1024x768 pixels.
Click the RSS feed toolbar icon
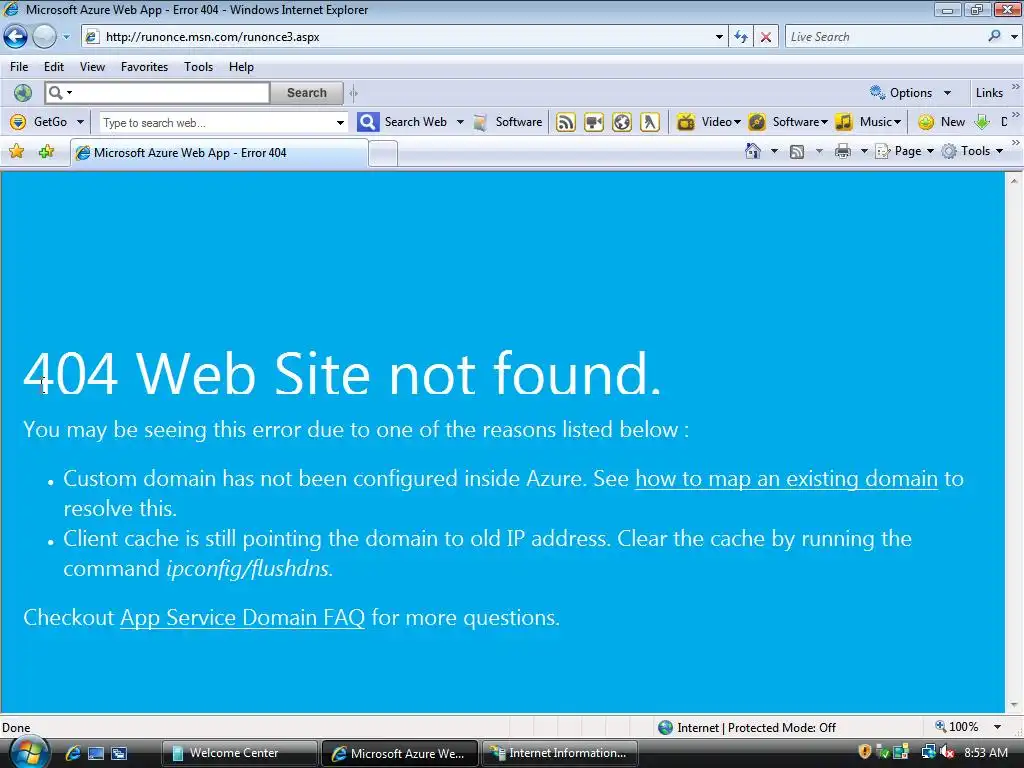tap(566, 122)
